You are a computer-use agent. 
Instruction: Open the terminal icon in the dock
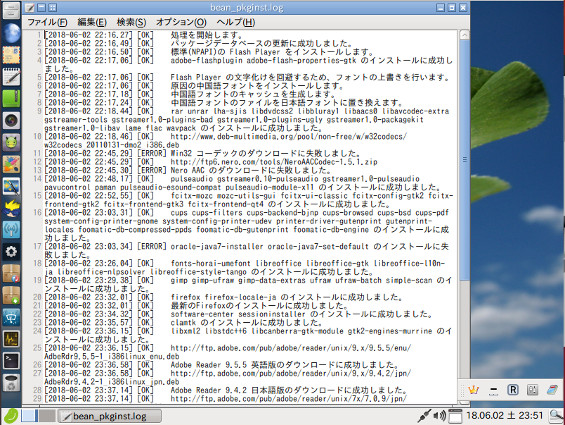click(12, 360)
